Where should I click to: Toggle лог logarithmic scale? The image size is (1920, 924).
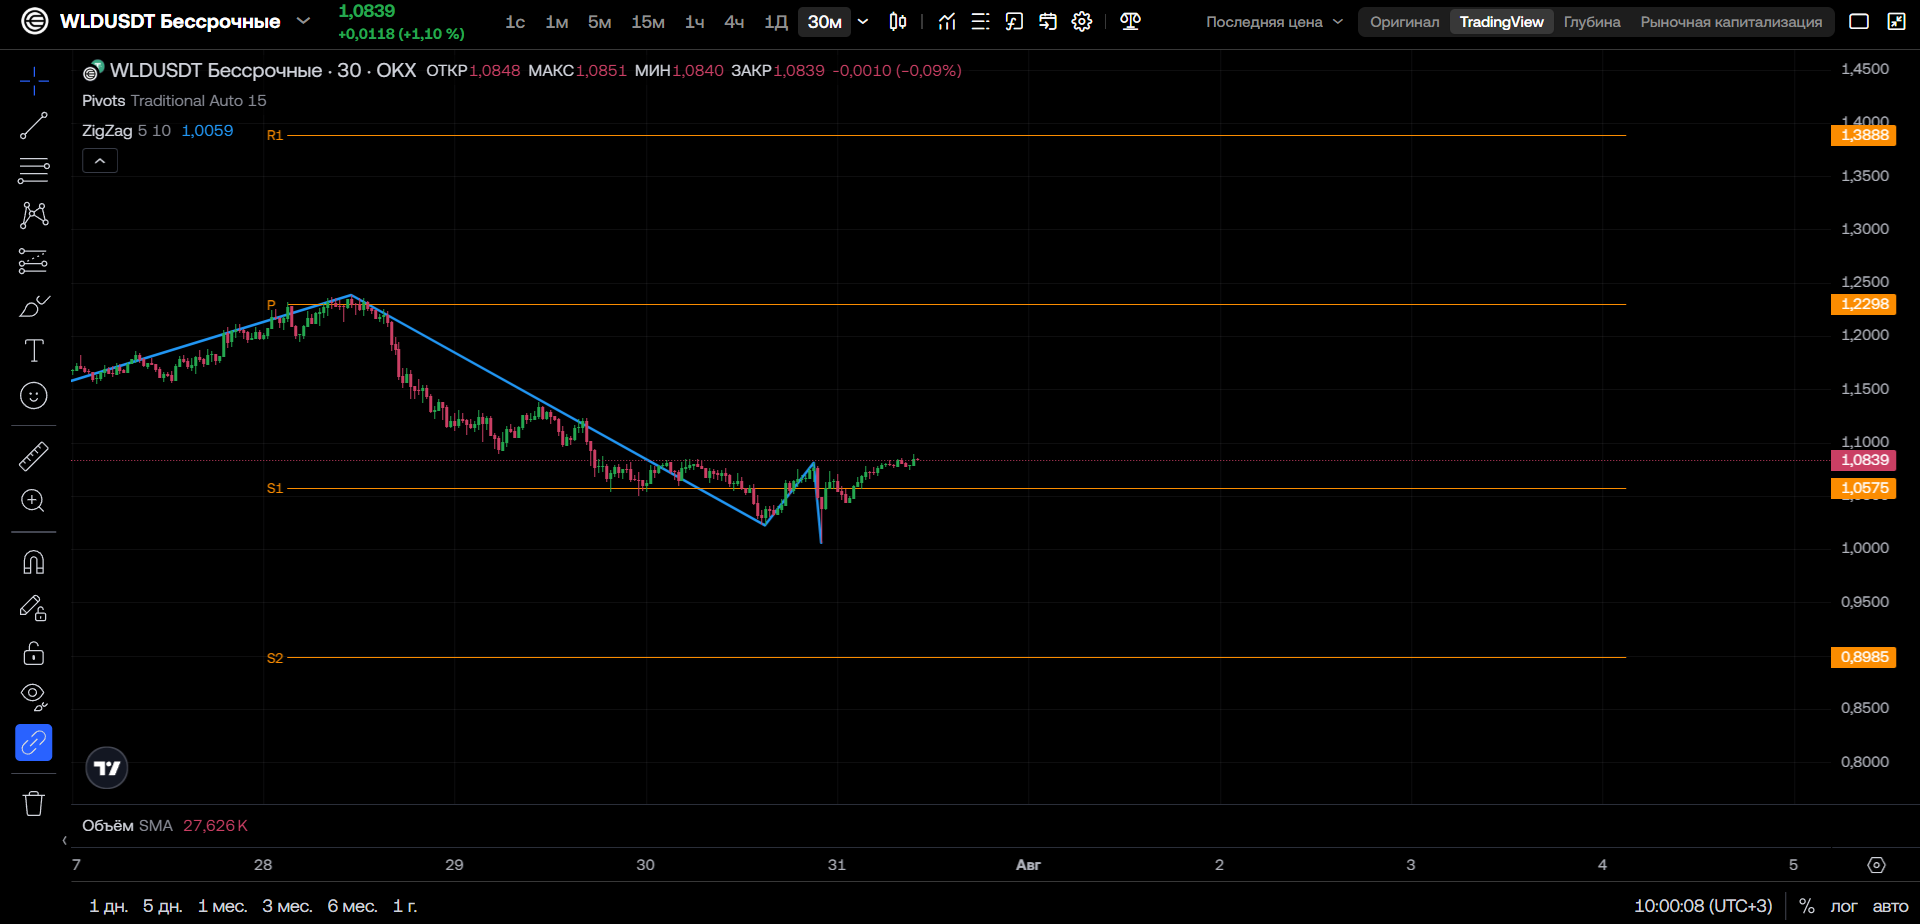pyautogui.click(x=1844, y=906)
